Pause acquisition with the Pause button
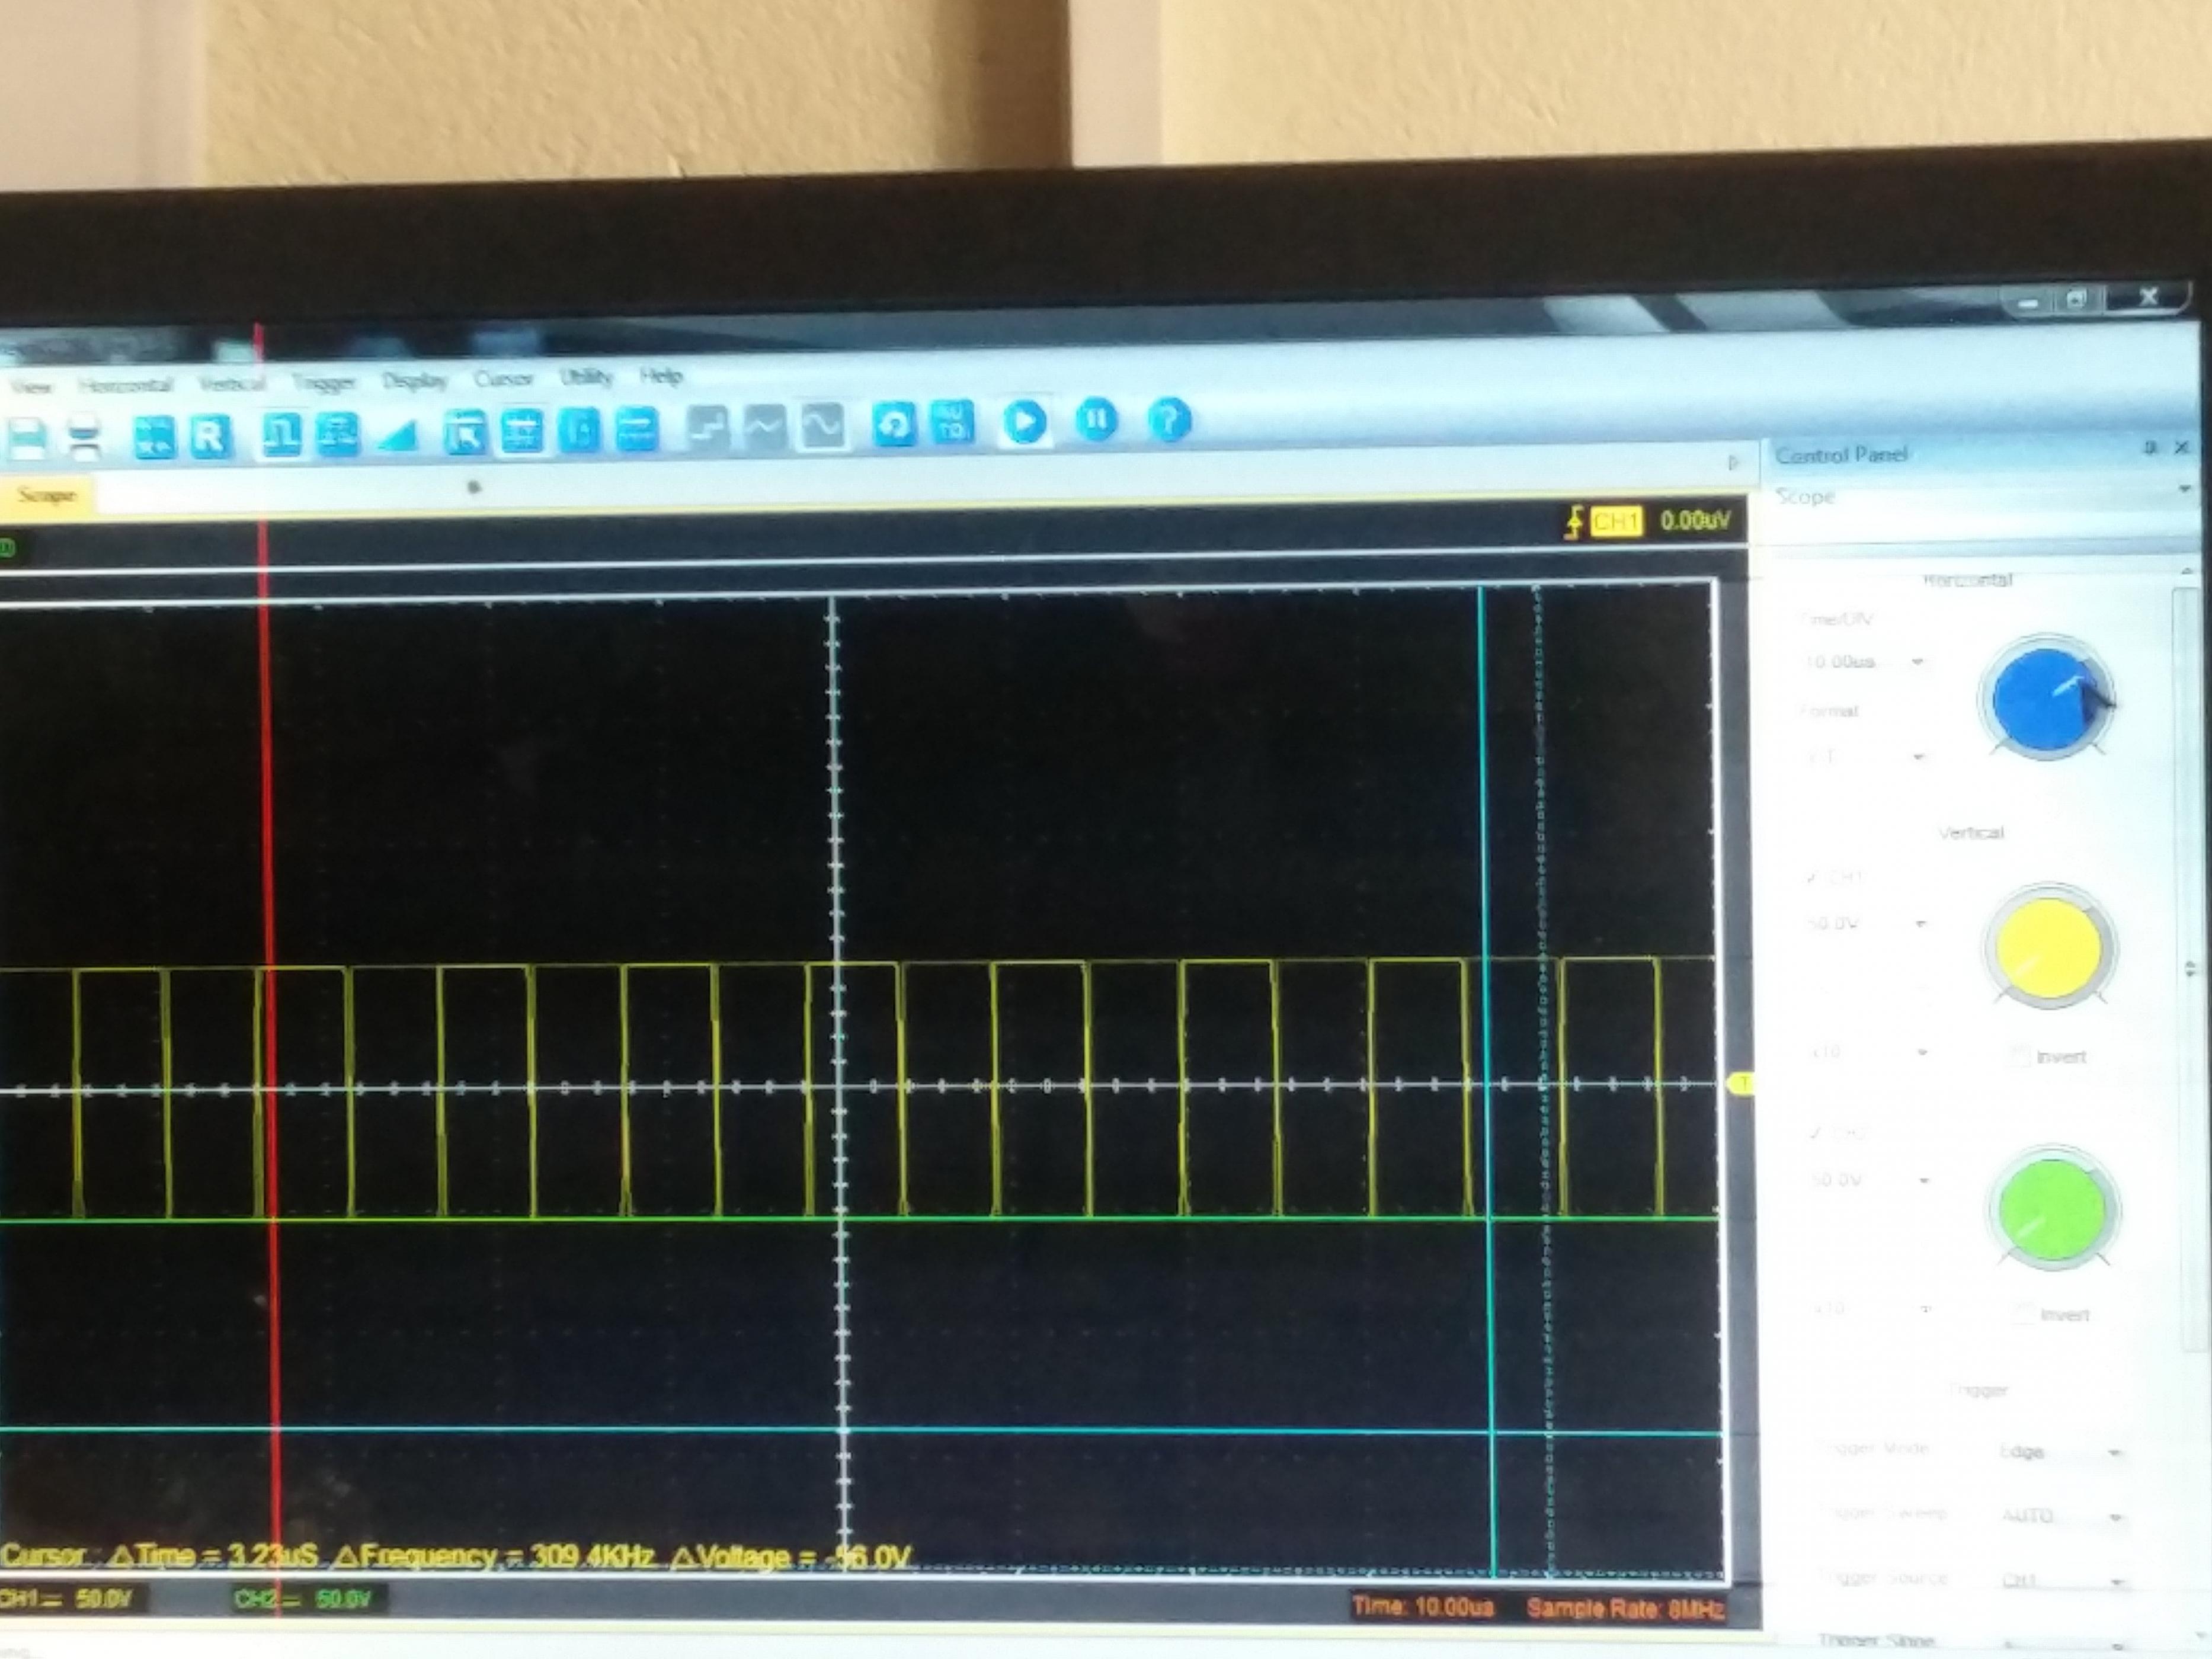The height and width of the screenshot is (1659, 2212). pos(1097,420)
